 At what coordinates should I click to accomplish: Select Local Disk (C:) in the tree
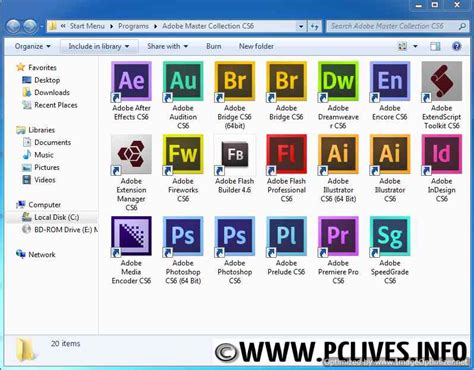[x=50, y=217]
